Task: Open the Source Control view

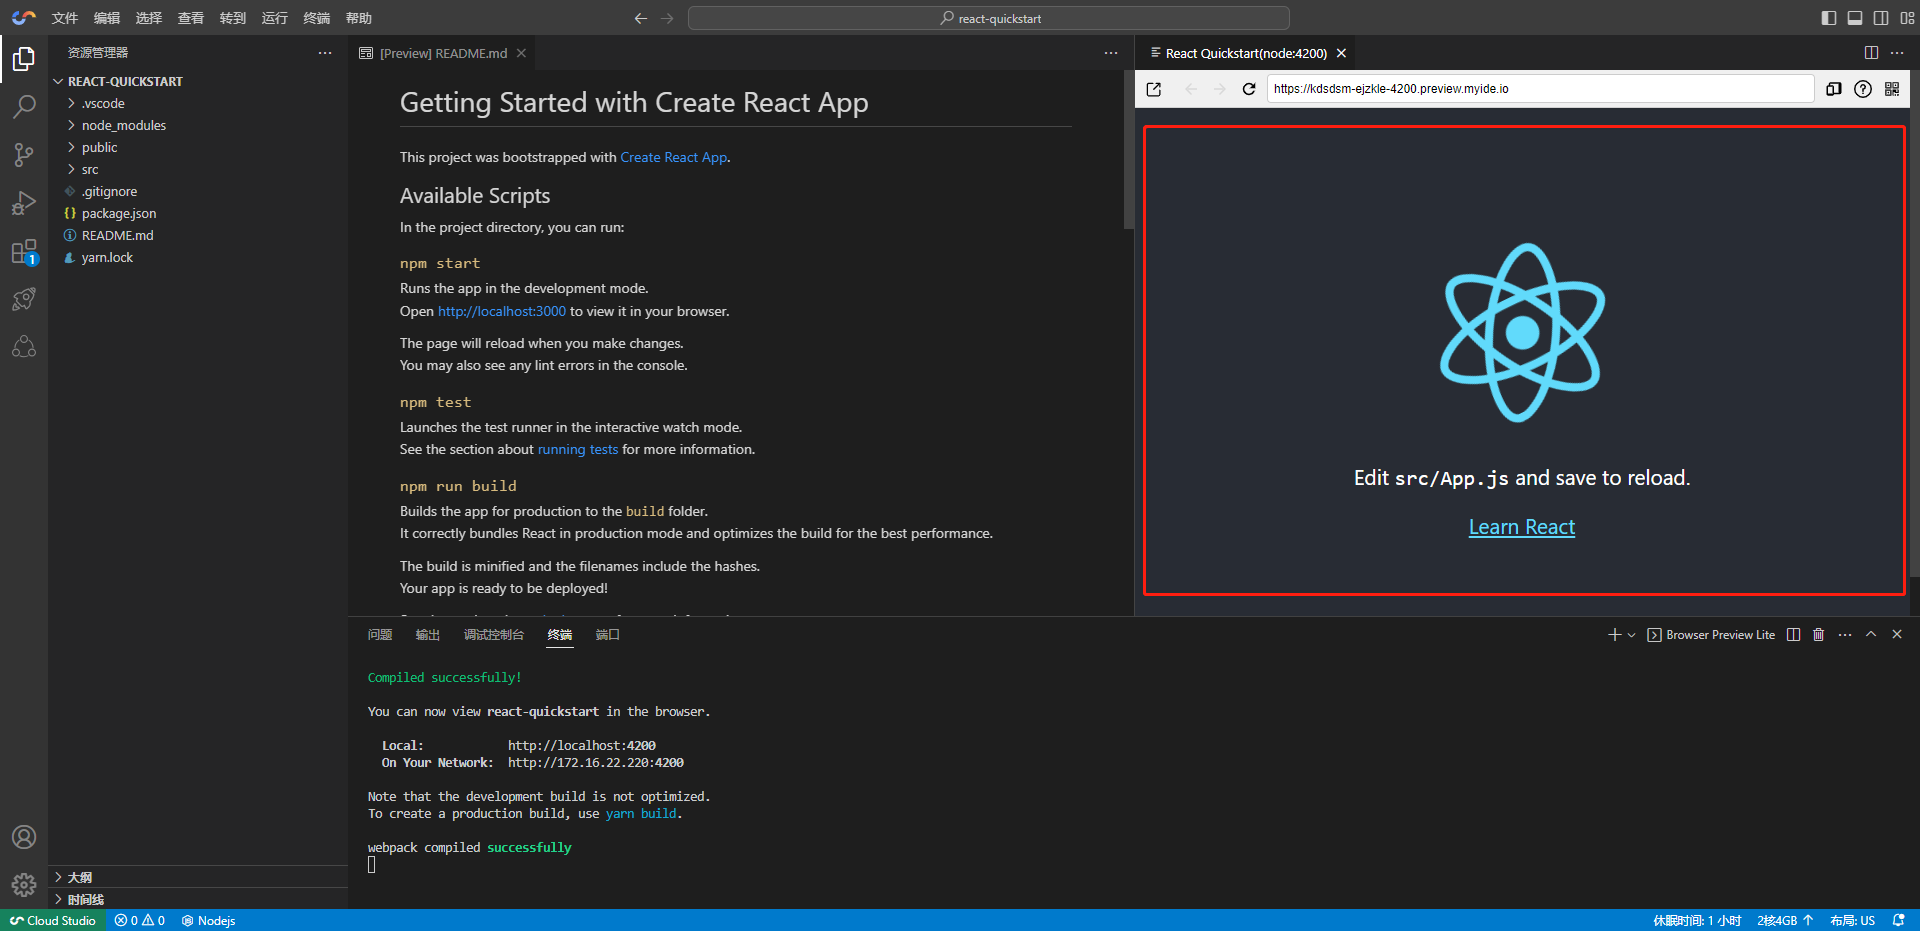Action: point(24,154)
